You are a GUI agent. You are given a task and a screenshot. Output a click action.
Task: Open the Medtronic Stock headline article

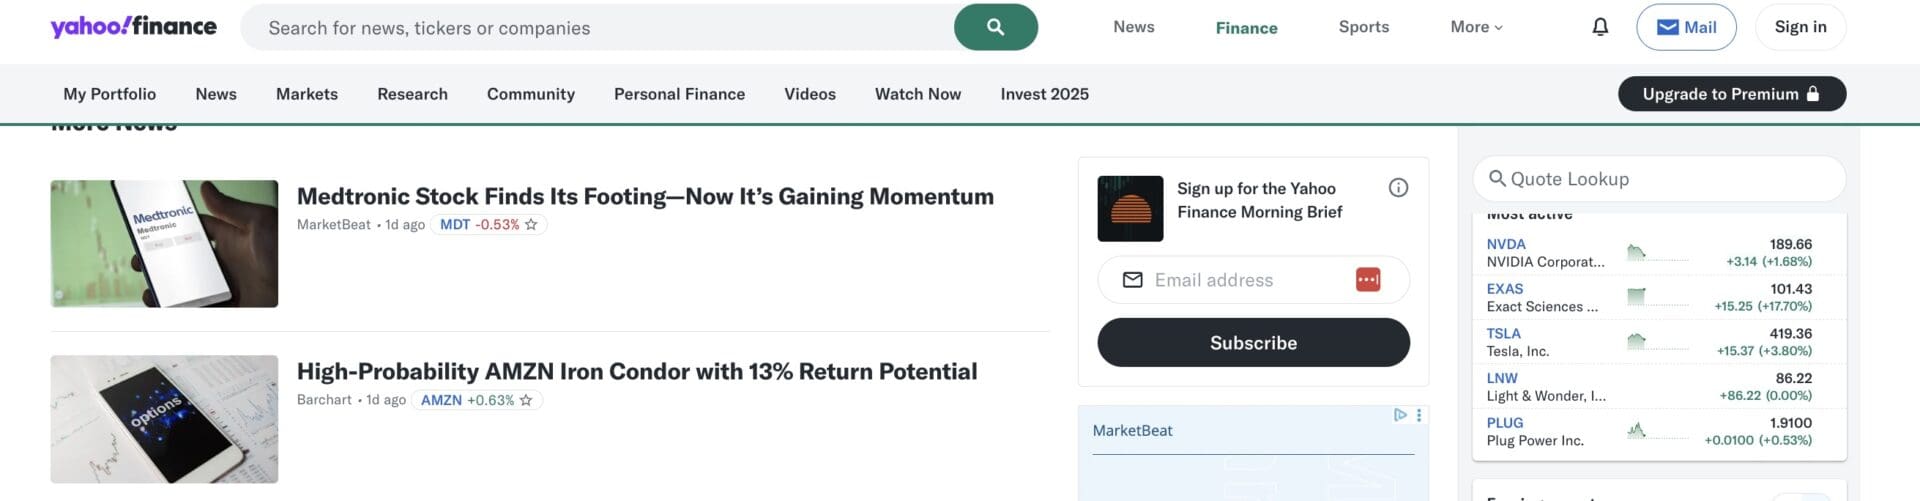[645, 196]
